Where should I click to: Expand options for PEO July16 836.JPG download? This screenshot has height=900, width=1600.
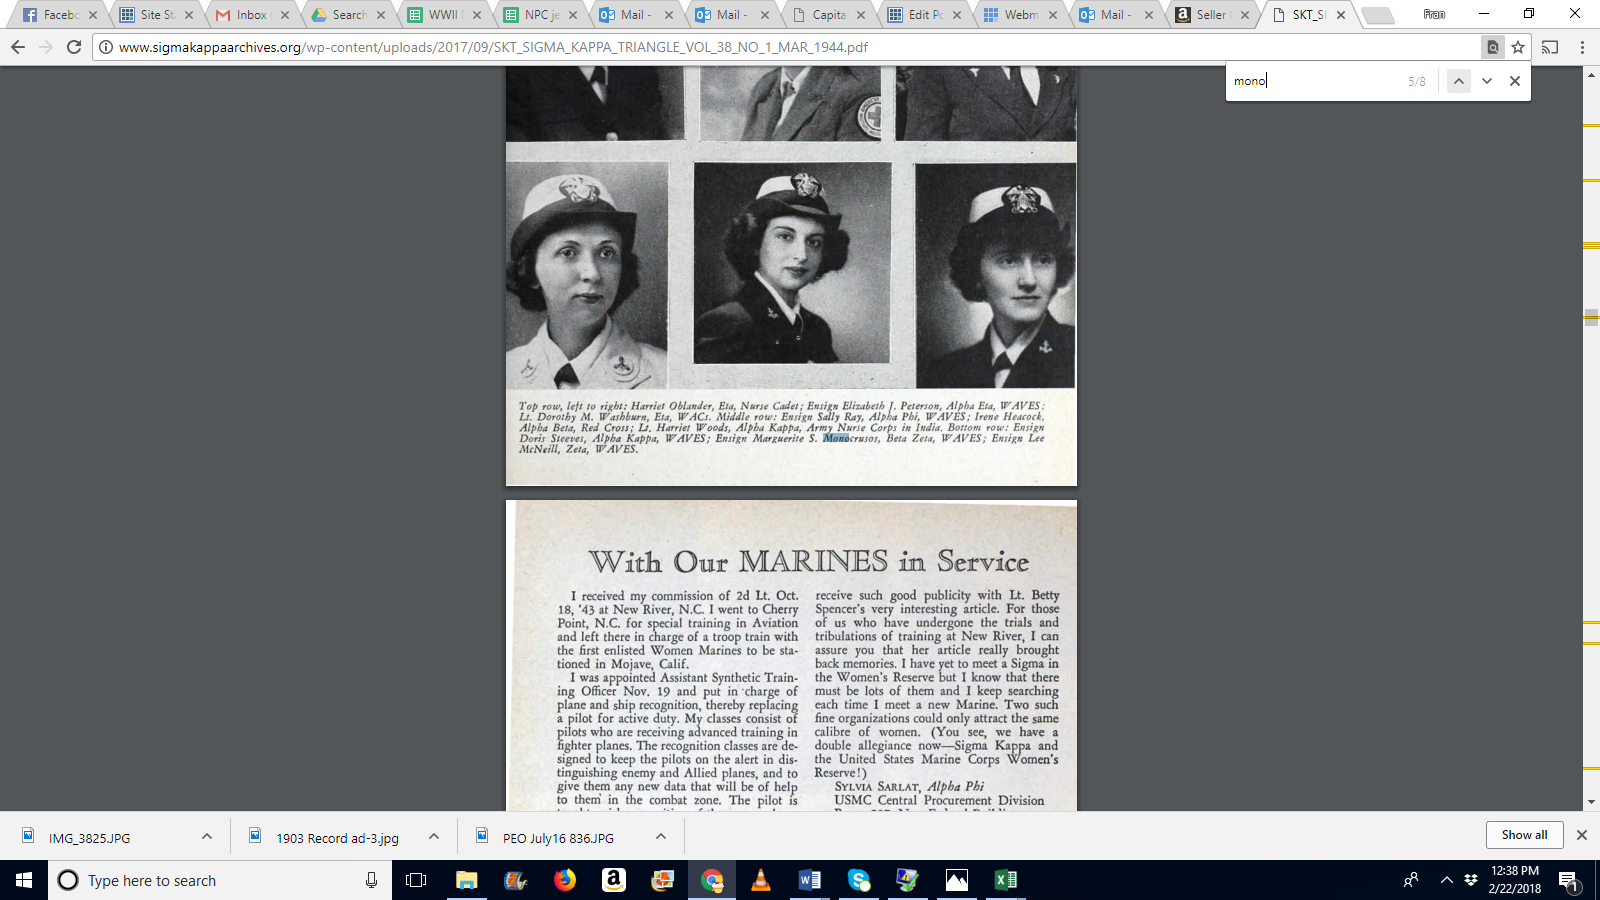(x=661, y=837)
